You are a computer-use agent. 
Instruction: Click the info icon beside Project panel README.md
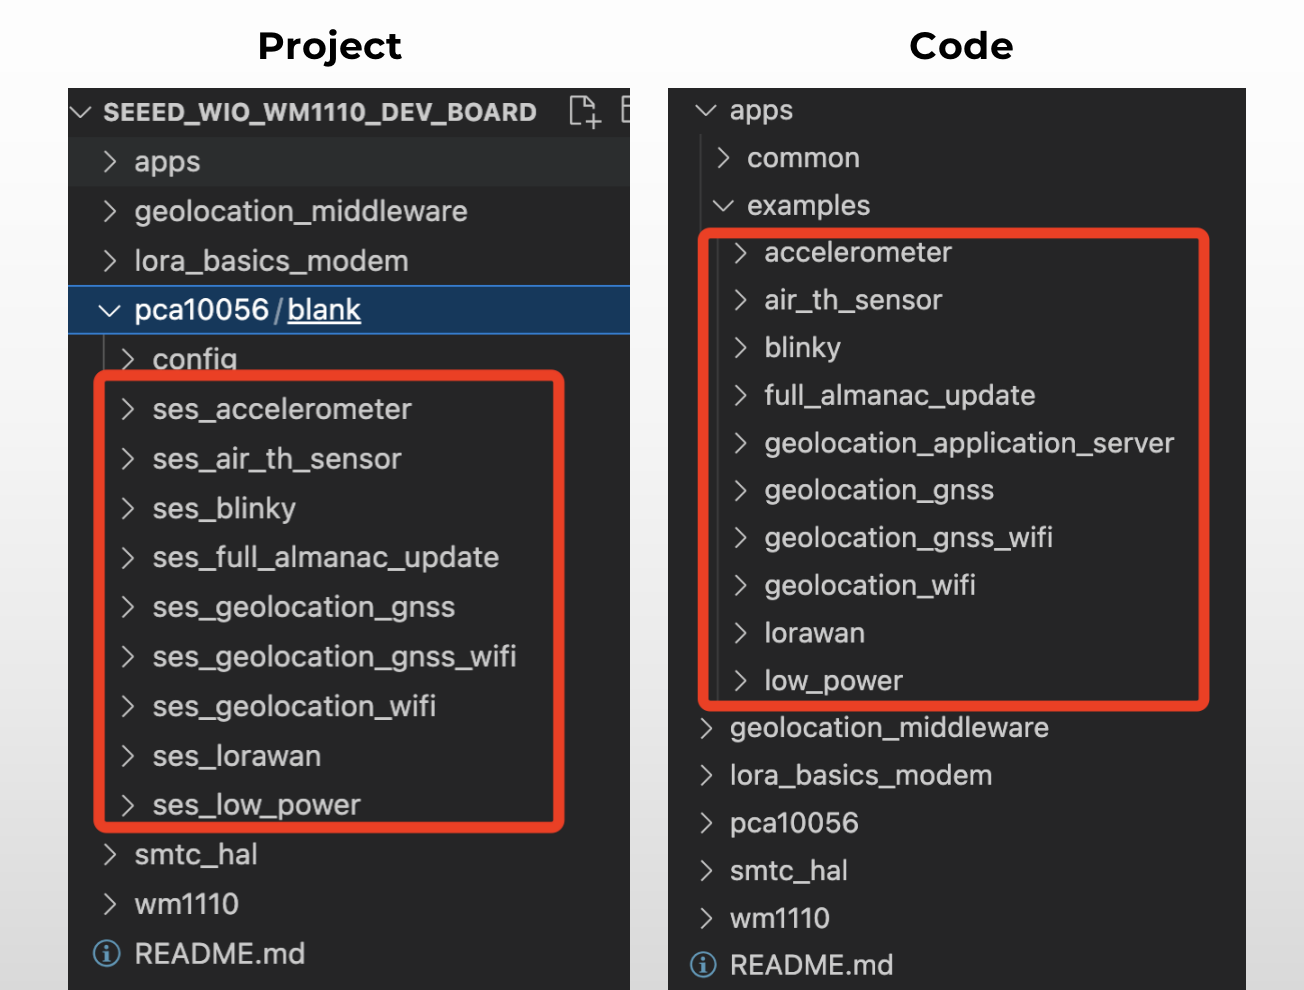(106, 953)
